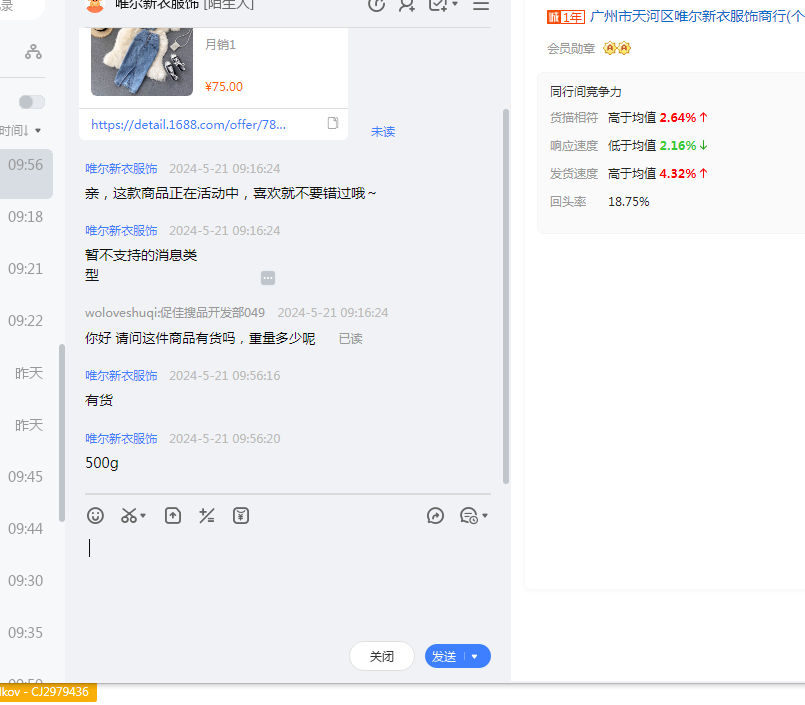805x705 pixels.
Task: Open the calculator icon in chat toolbar
Action: pyautogui.click(x=207, y=516)
